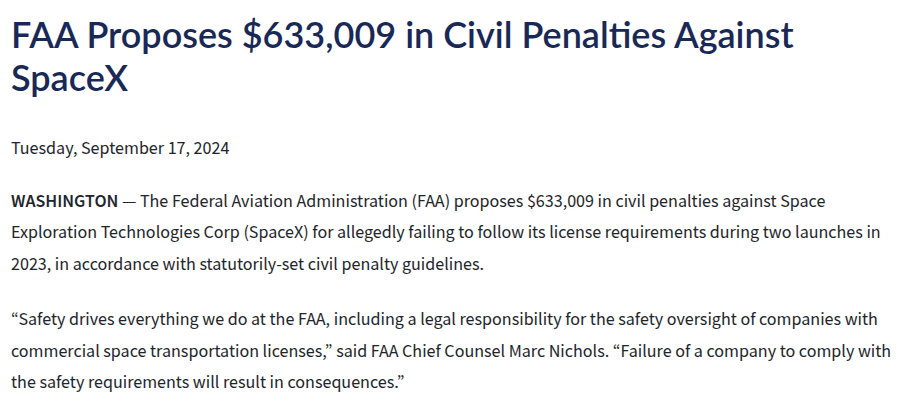The width and height of the screenshot is (916, 414).
Task: Click "SpaceX" on the headline's second line
Action: tap(70, 79)
